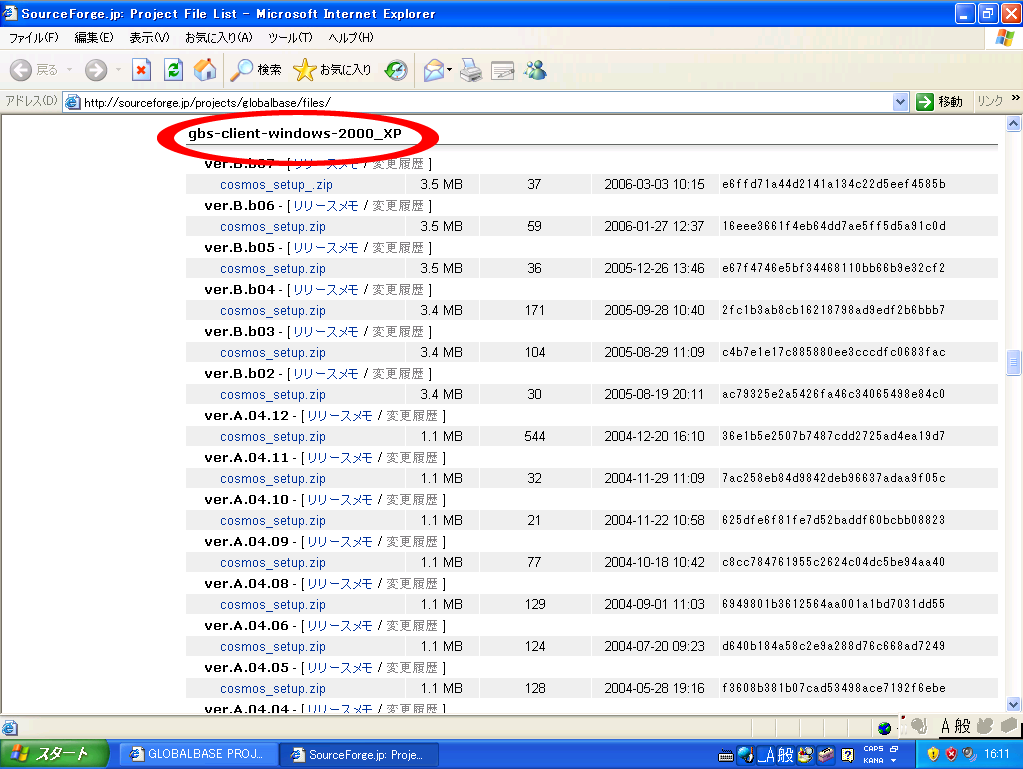Viewport: 1023px width, 769px height.
Task: Open the Back button history dropdown arrow
Action: click(69, 70)
